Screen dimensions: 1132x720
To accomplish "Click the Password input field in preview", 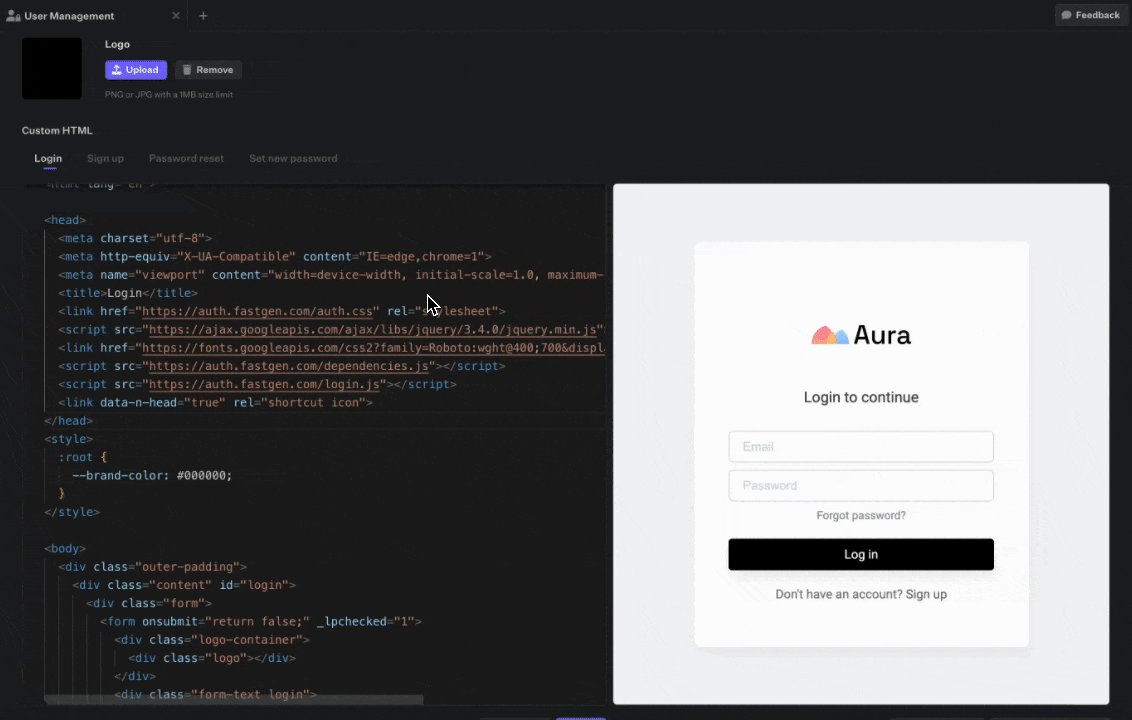I will [861, 485].
